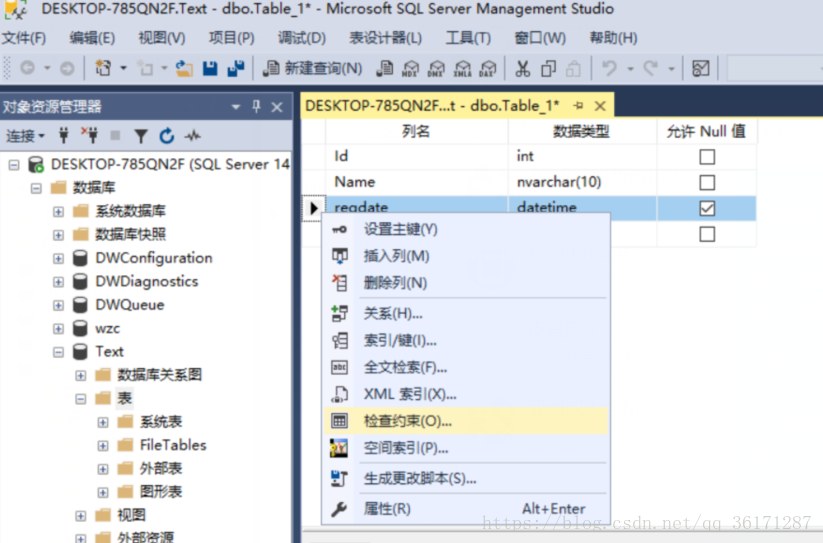Choose 插入列(M) in context menu
The image size is (823, 543).
(466, 256)
